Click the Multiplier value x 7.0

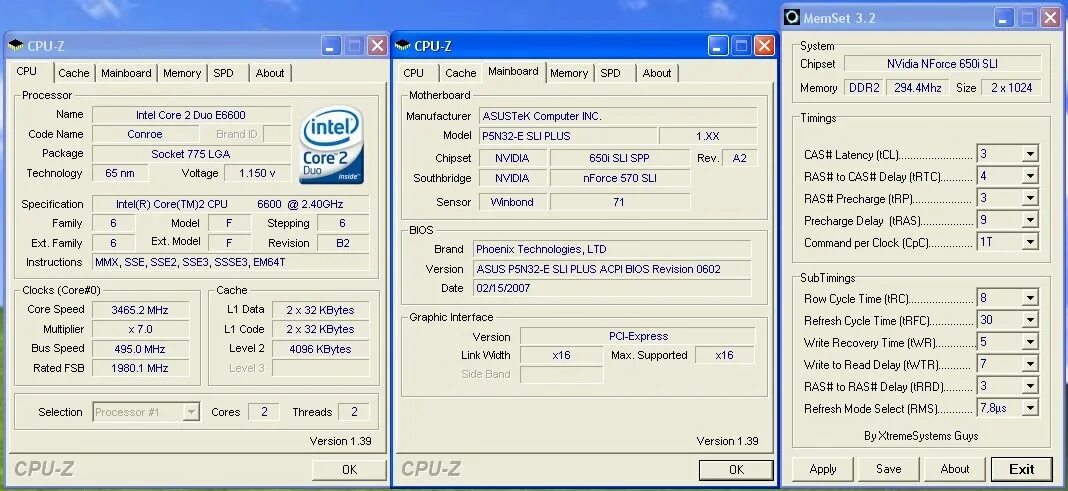140,329
